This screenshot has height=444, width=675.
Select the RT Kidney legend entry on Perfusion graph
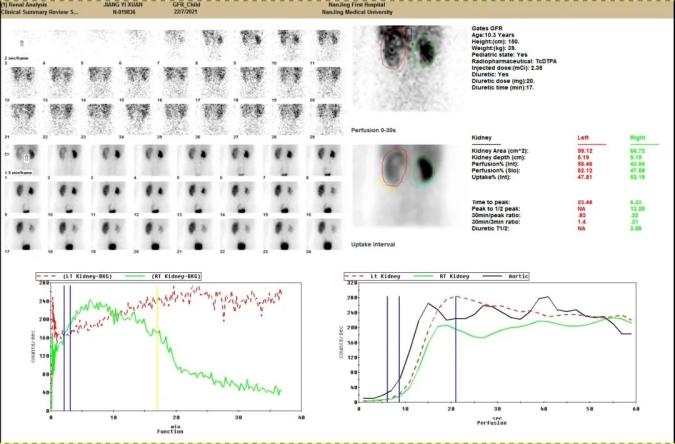[x=442, y=276]
